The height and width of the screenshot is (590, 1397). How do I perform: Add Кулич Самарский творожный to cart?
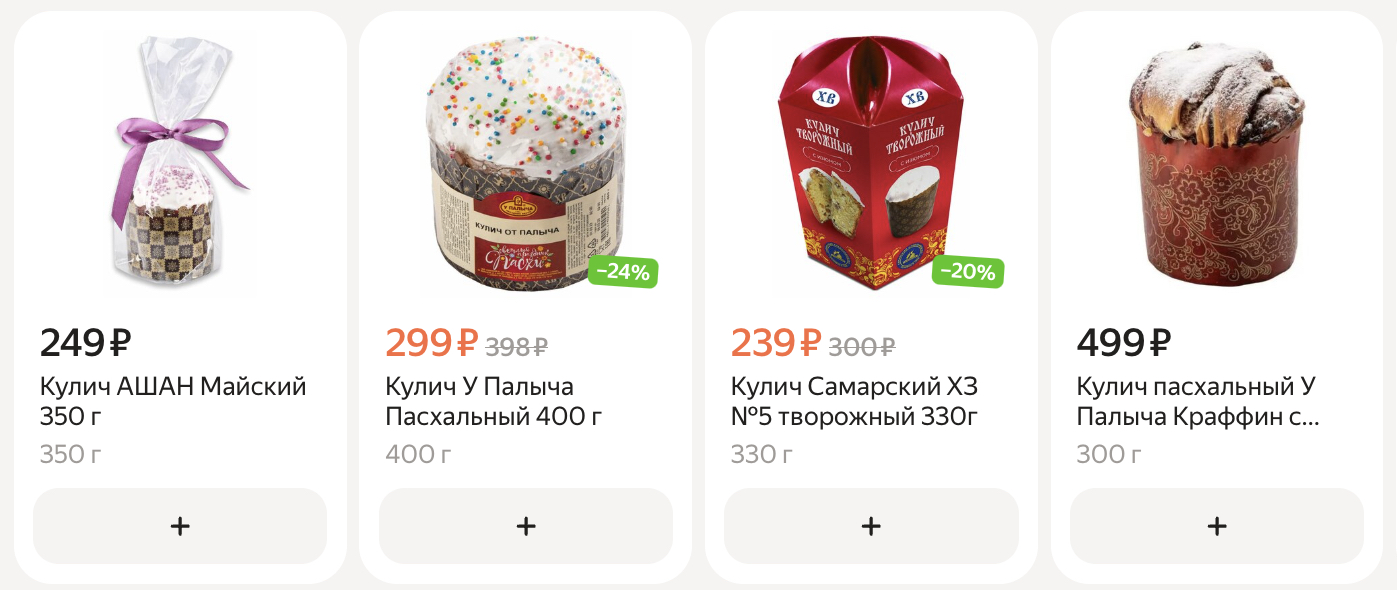click(x=871, y=526)
